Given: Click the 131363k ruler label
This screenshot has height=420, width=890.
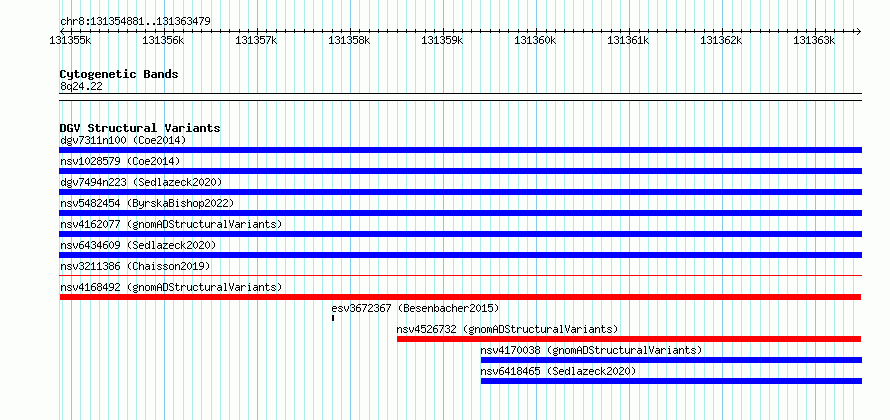Looking at the screenshot, I should pyautogui.click(x=815, y=40).
